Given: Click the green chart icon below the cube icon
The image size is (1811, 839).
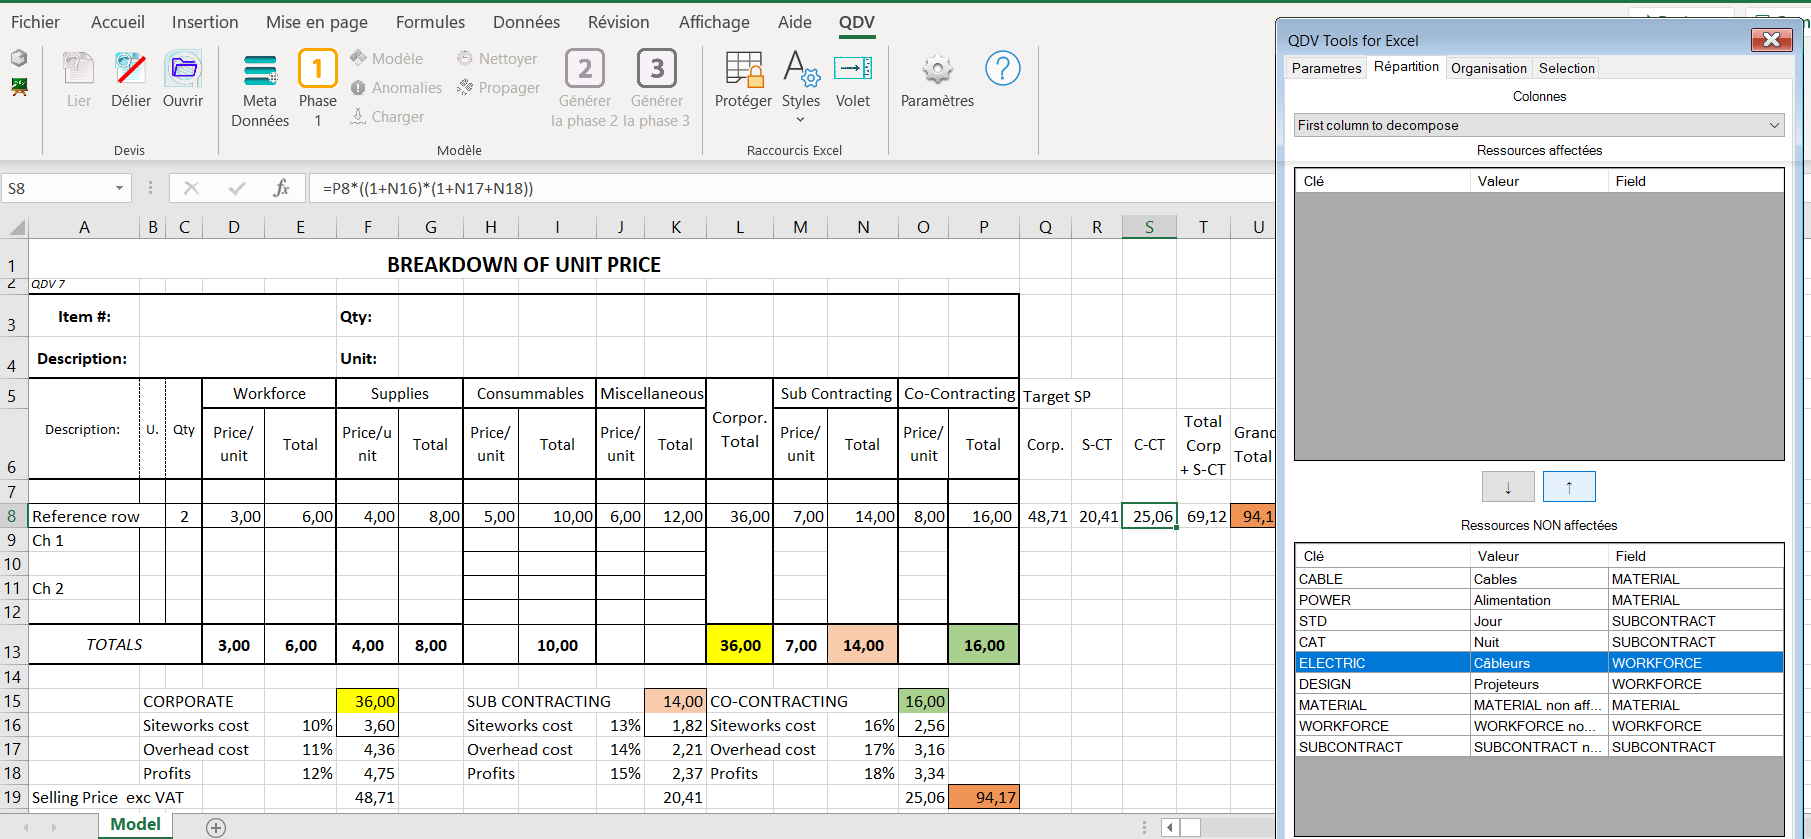Looking at the screenshot, I should tap(19, 86).
